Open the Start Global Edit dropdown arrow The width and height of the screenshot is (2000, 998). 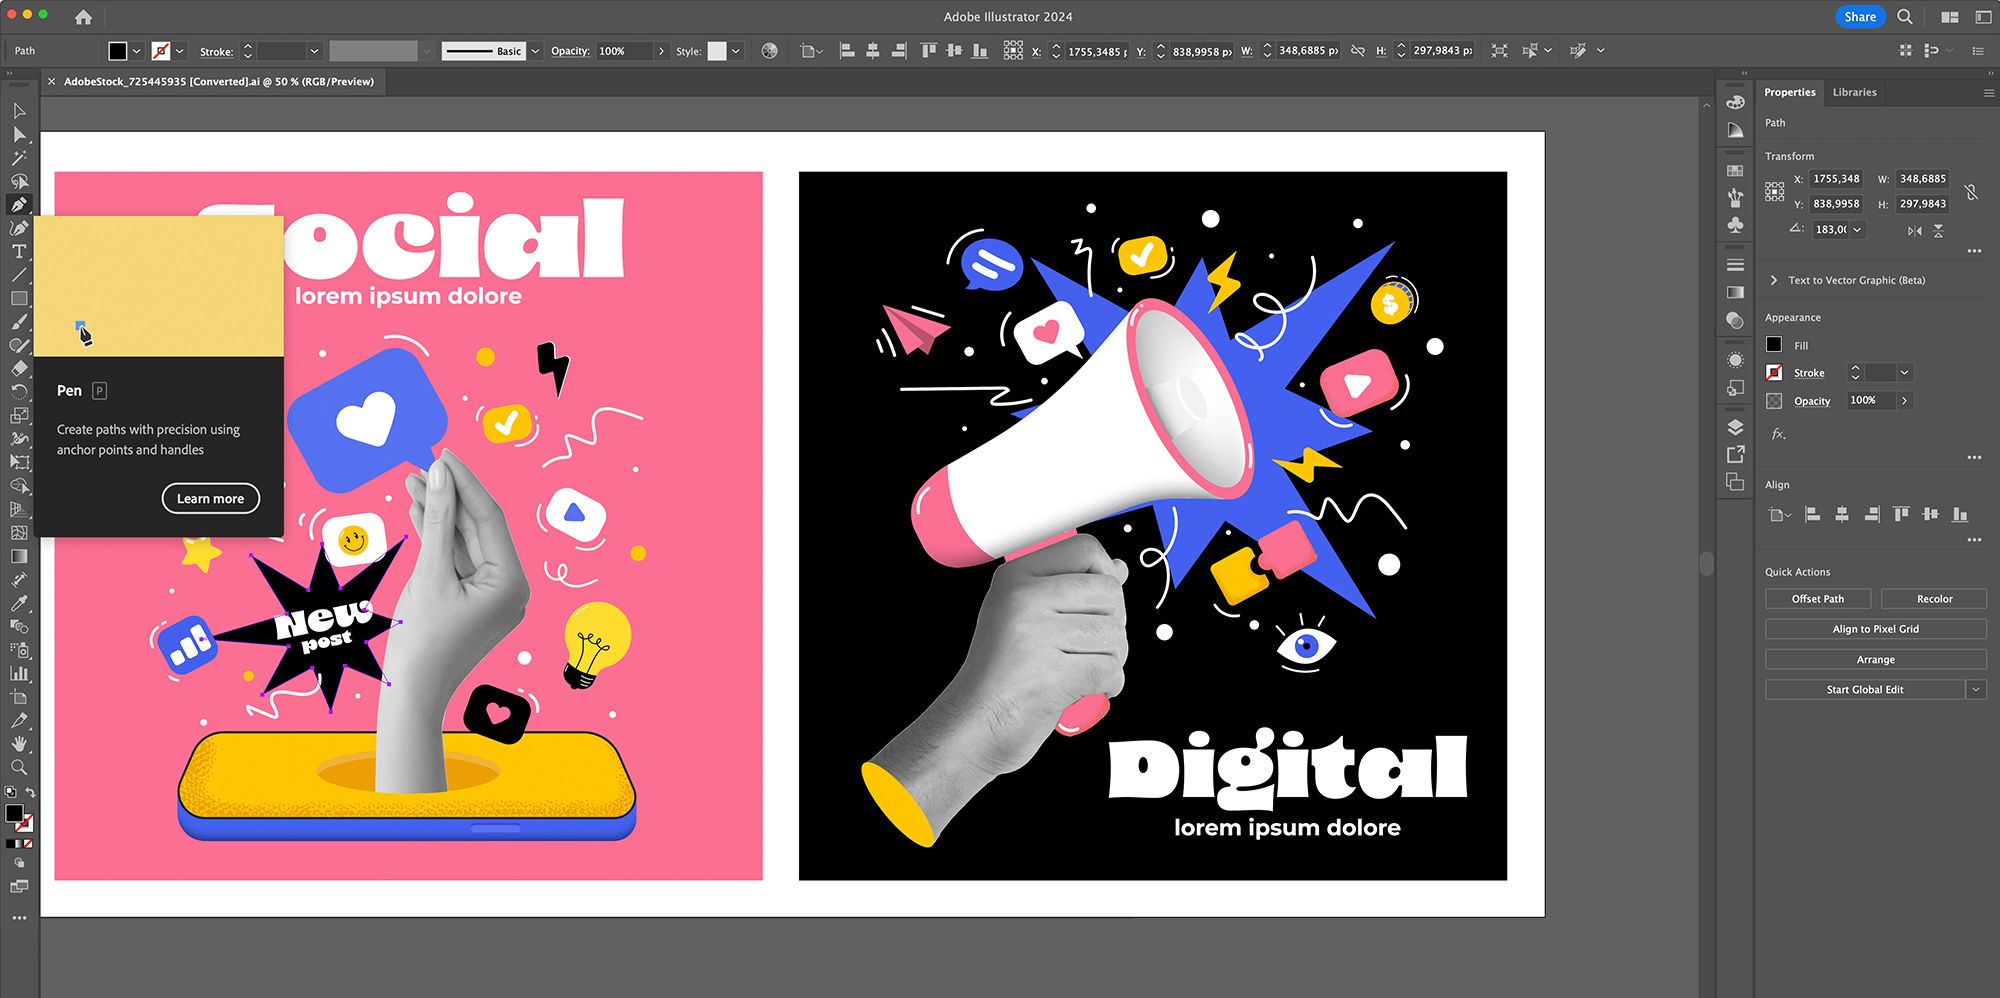click(1976, 689)
